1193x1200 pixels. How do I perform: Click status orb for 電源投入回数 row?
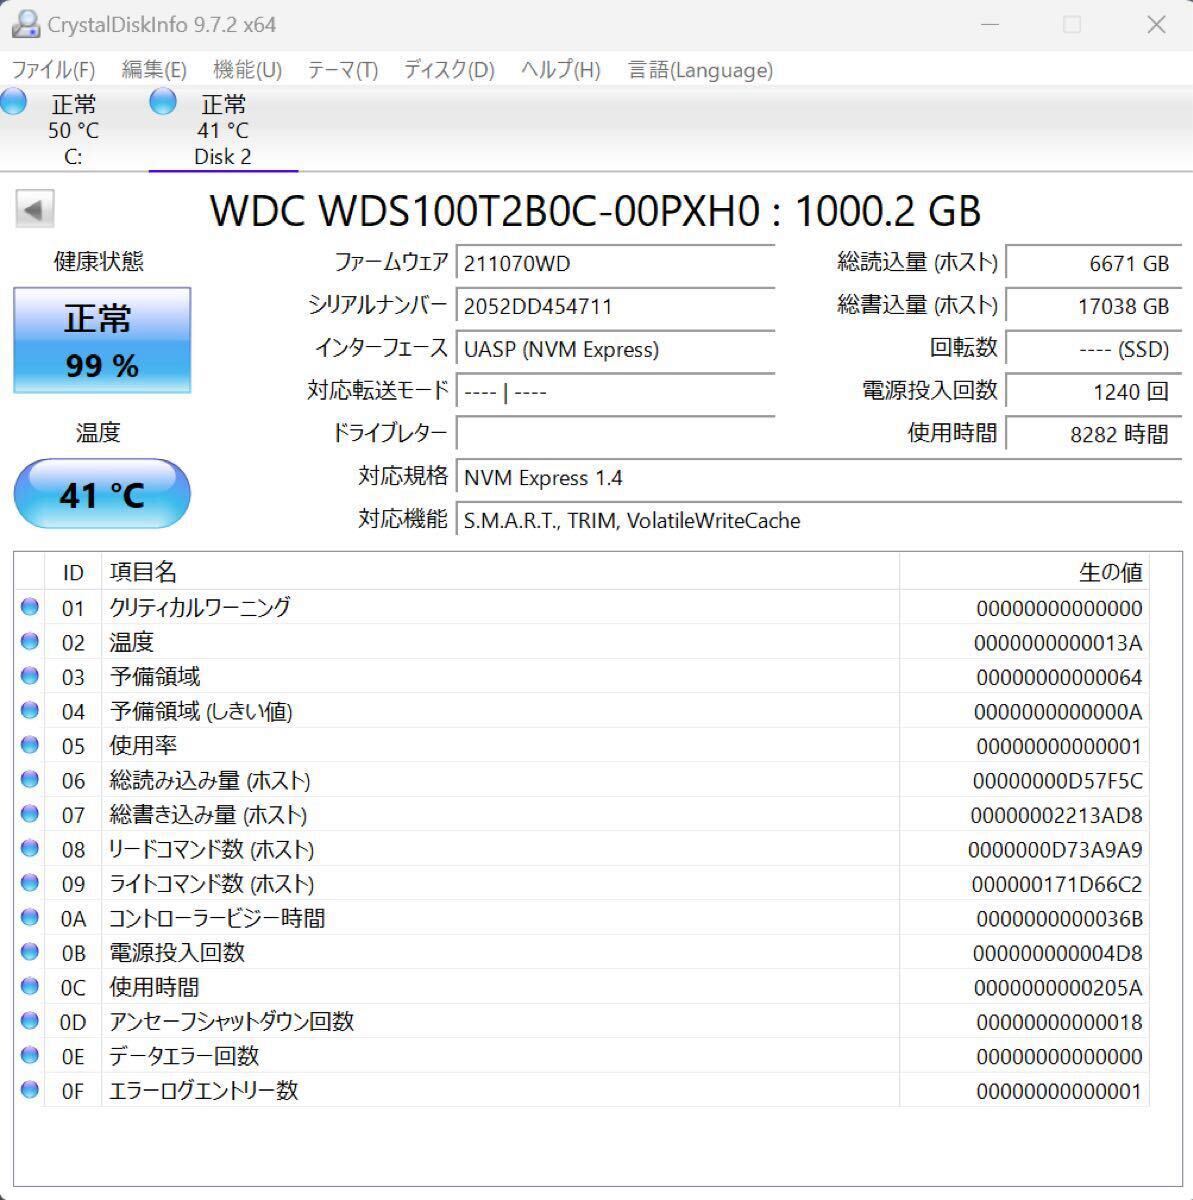[30, 952]
